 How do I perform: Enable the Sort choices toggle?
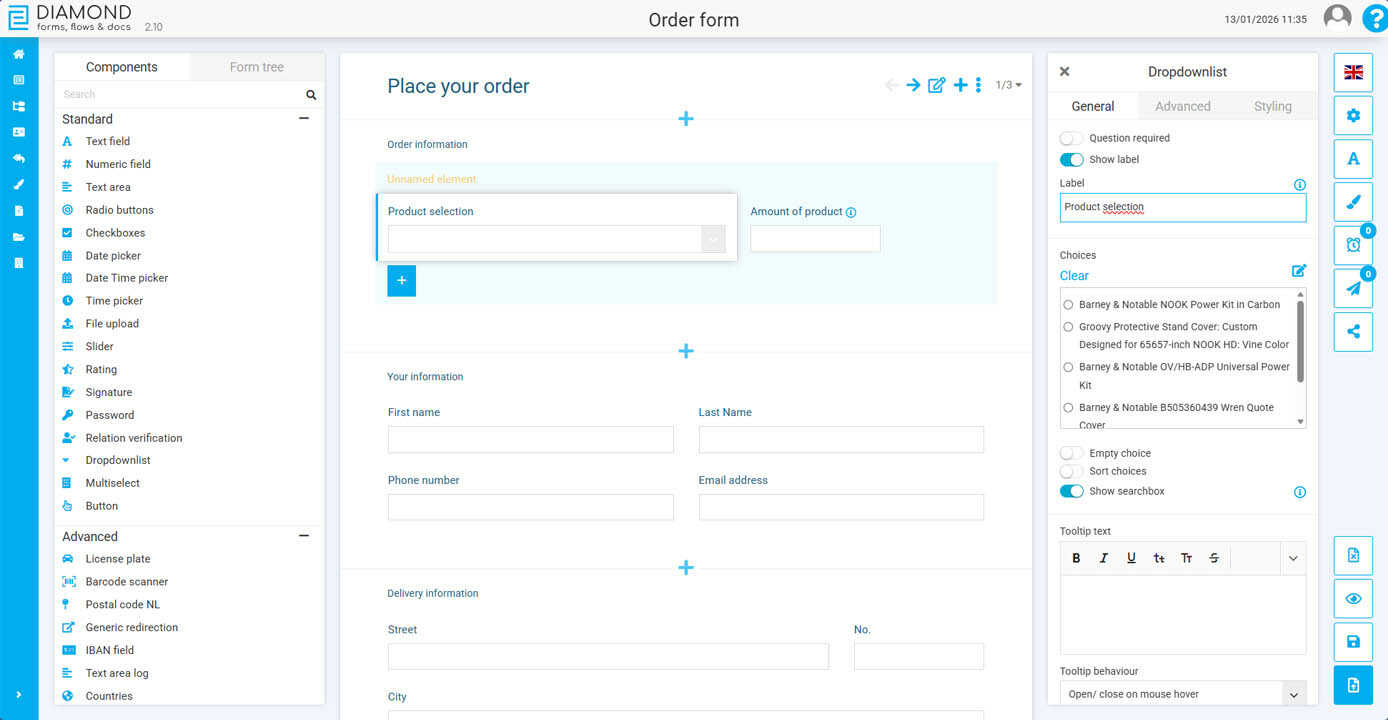1071,471
